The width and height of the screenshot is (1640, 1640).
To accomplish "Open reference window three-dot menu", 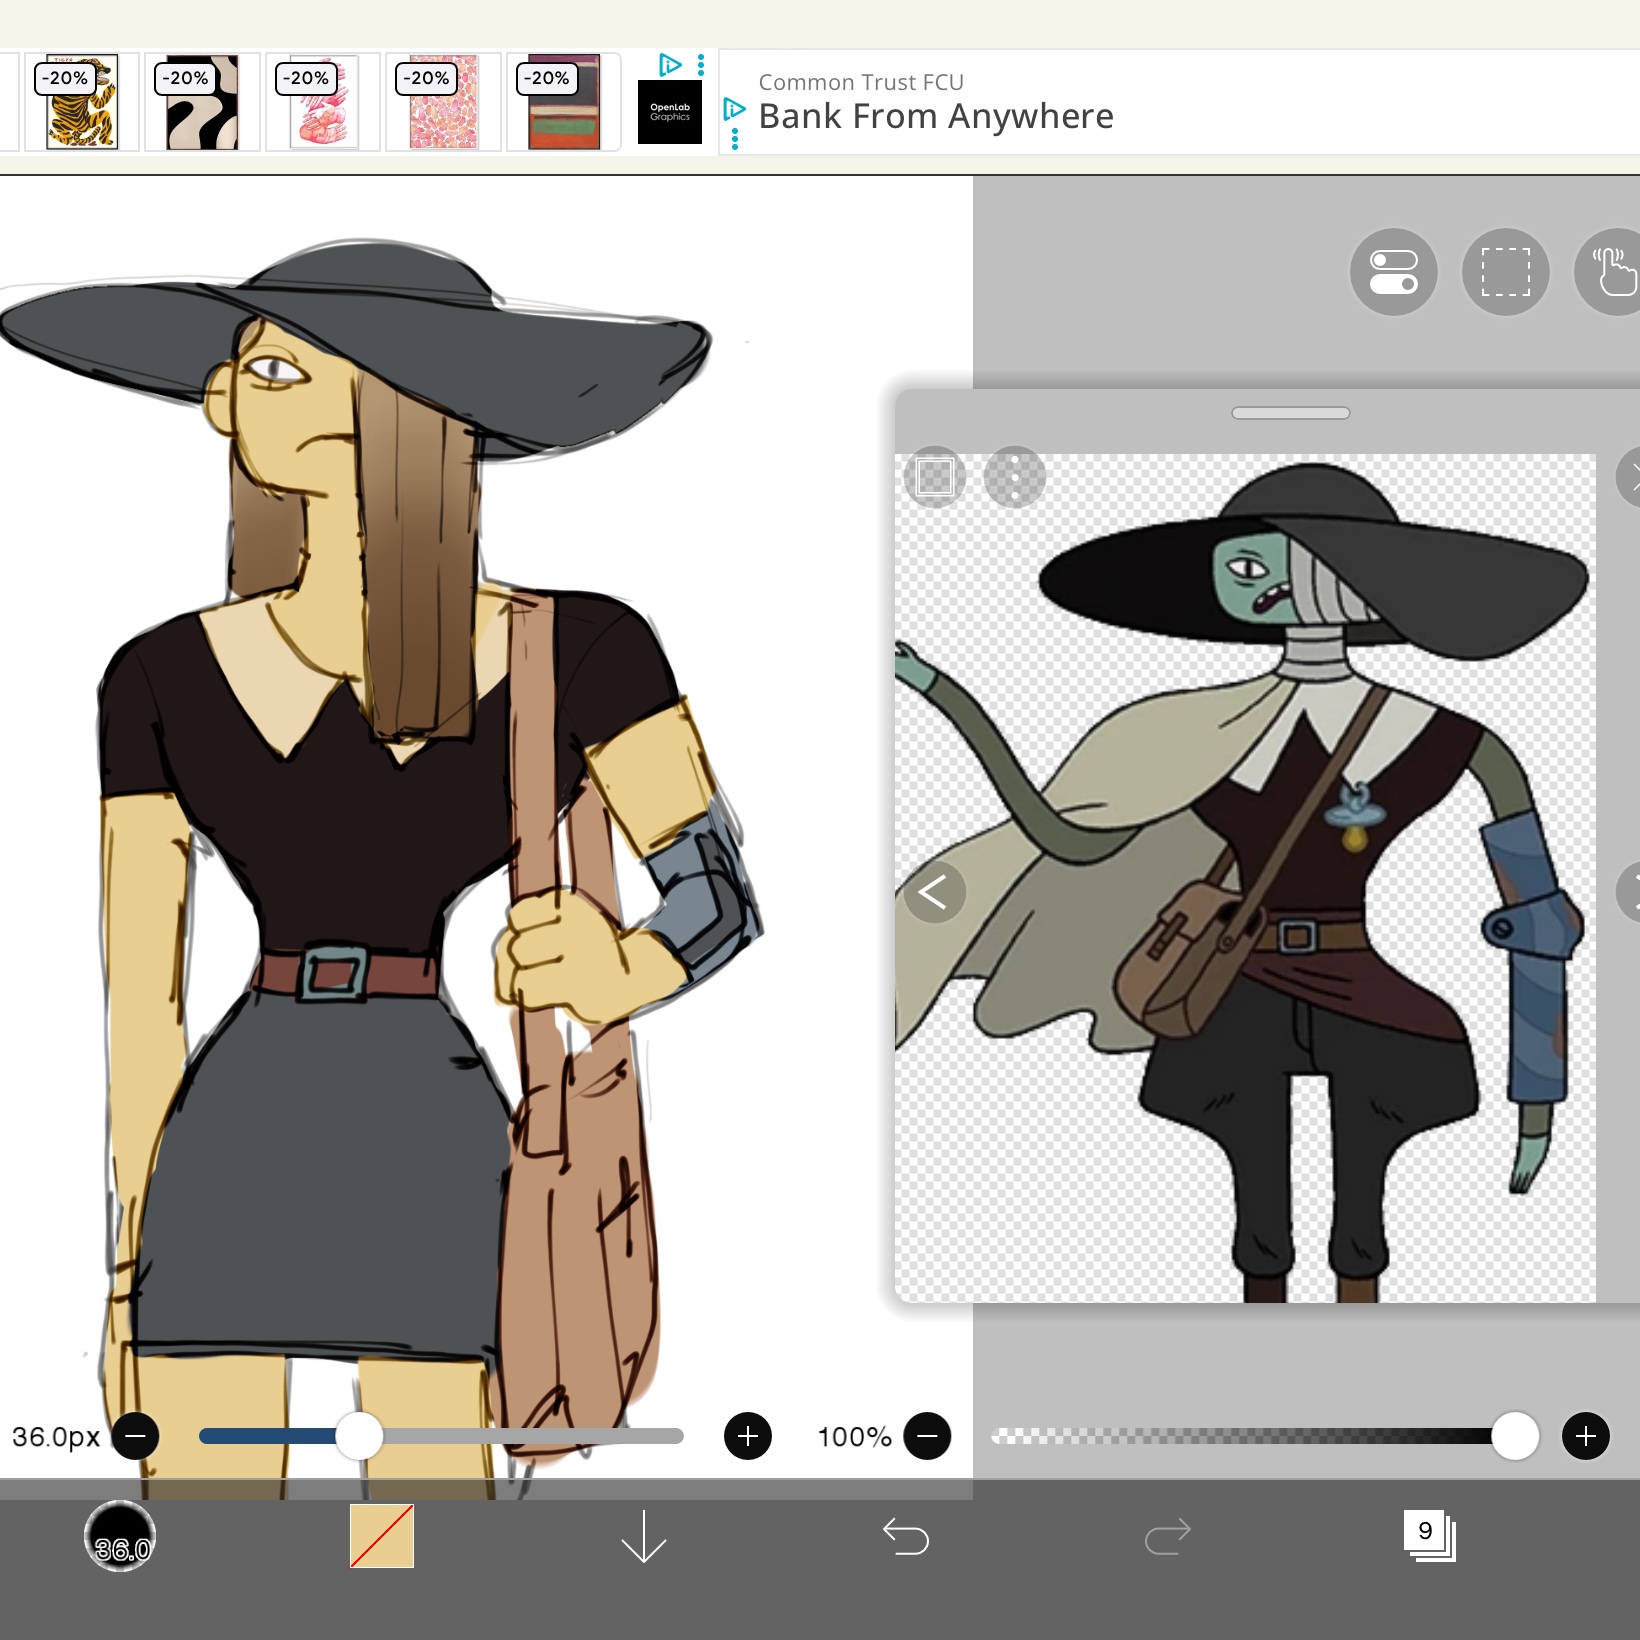I will [x=1014, y=477].
